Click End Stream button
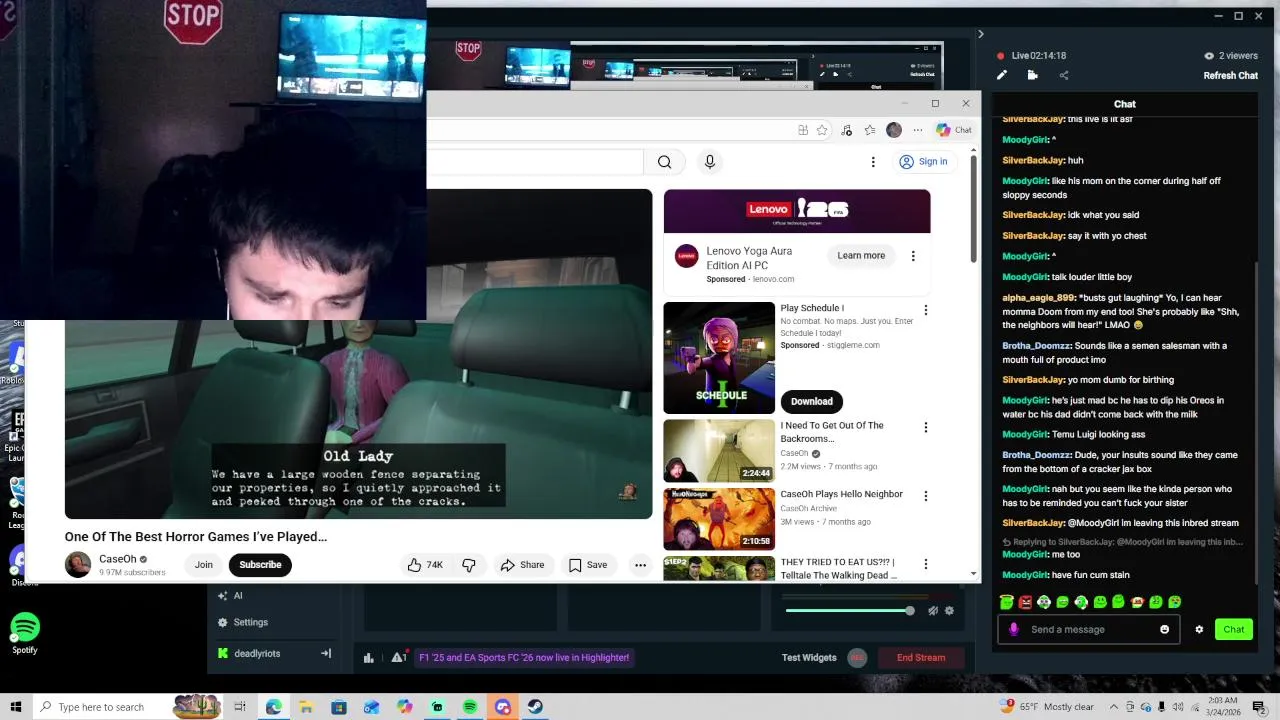The height and width of the screenshot is (720, 1280). tap(920, 657)
